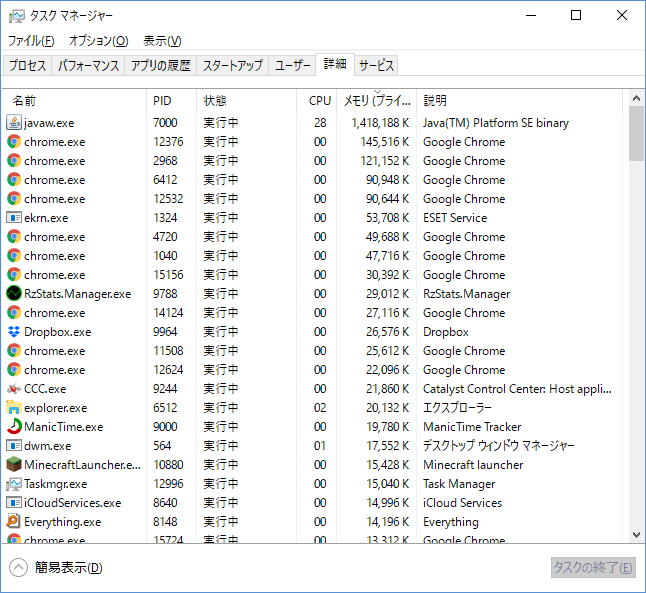Sort by the PID column header
This screenshot has width=646, height=593.
tap(171, 101)
